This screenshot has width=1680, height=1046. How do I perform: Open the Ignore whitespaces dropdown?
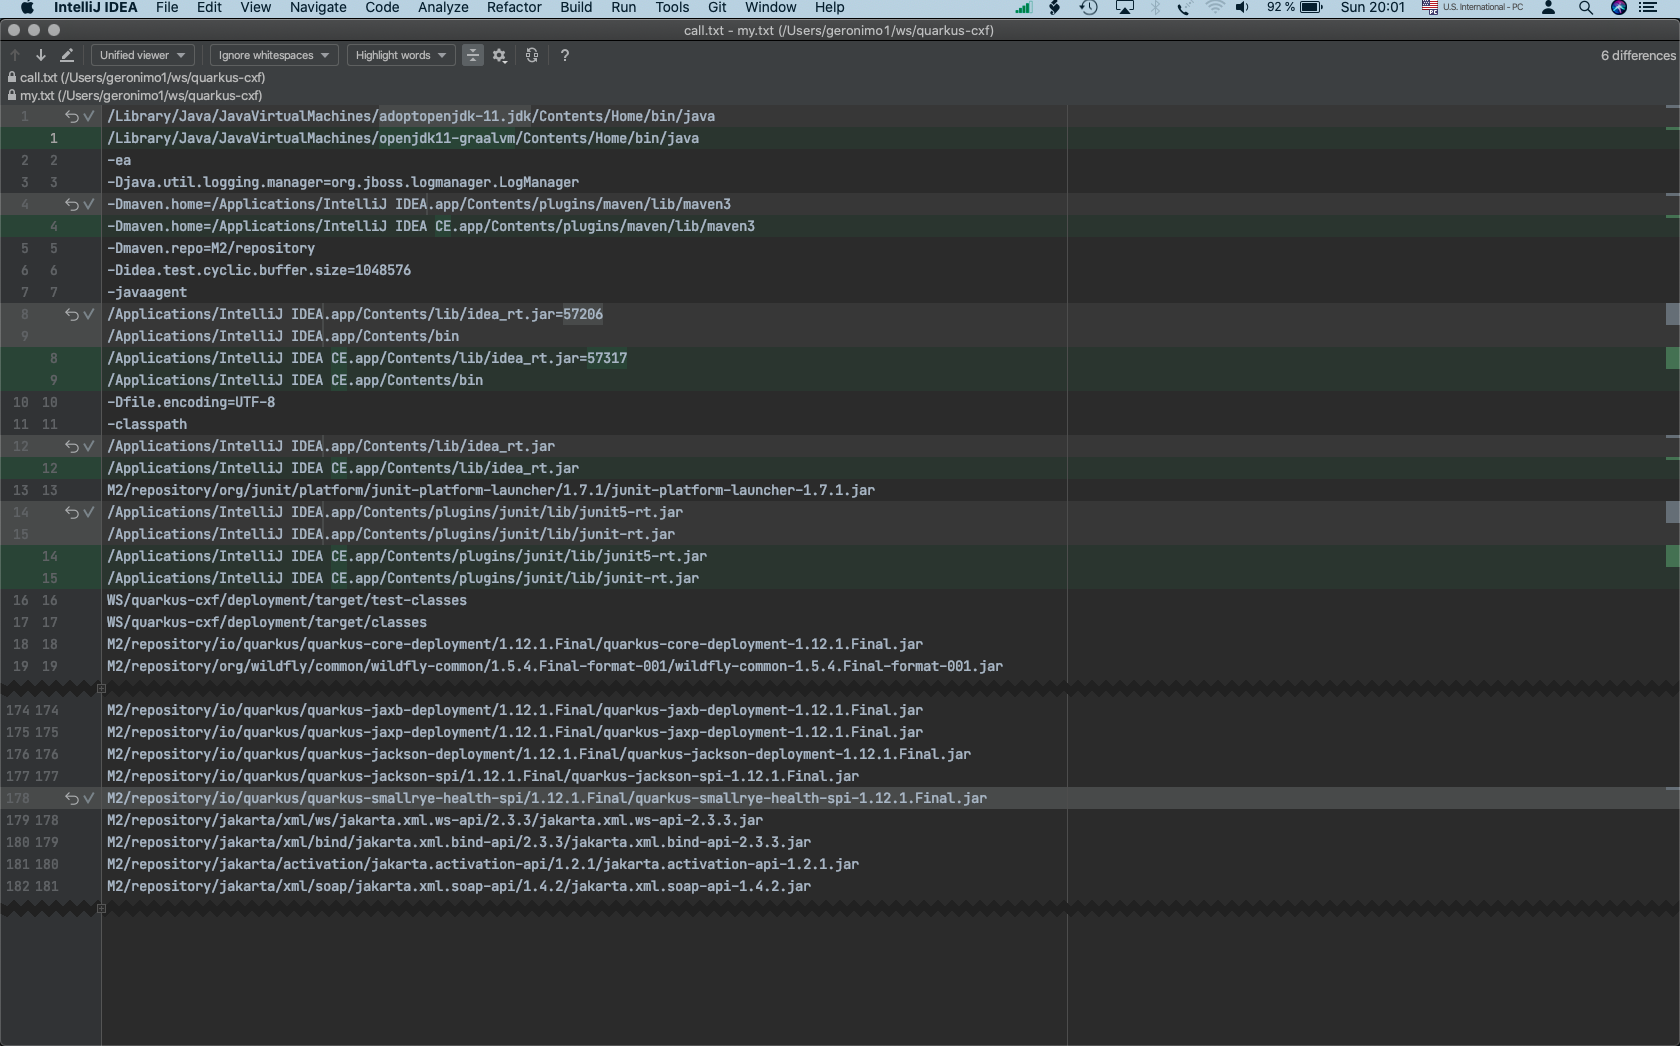coord(274,55)
